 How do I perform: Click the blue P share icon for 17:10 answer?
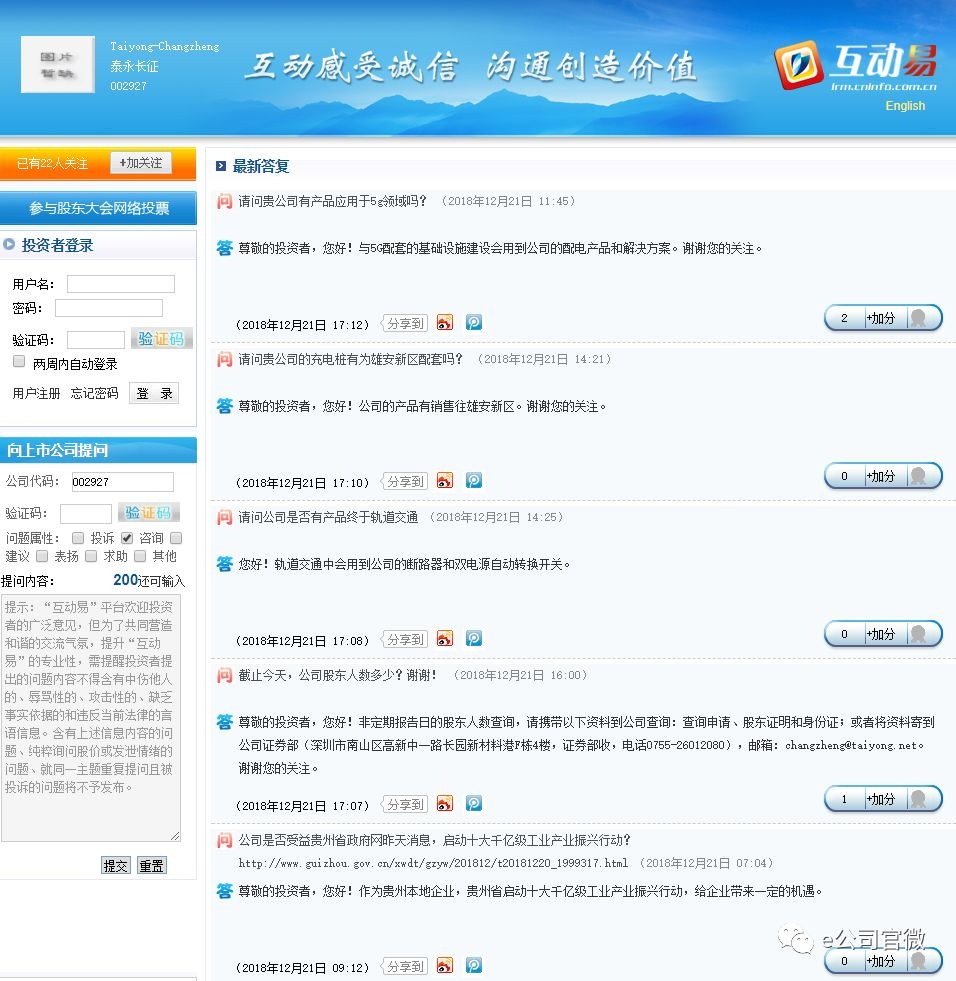(x=474, y=480)
